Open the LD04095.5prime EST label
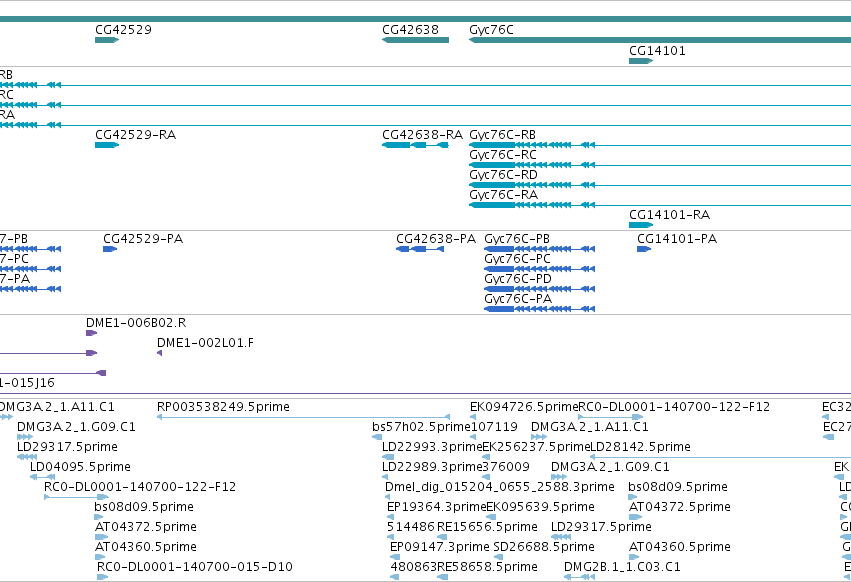Screen dimensions: 851x582 80,467
